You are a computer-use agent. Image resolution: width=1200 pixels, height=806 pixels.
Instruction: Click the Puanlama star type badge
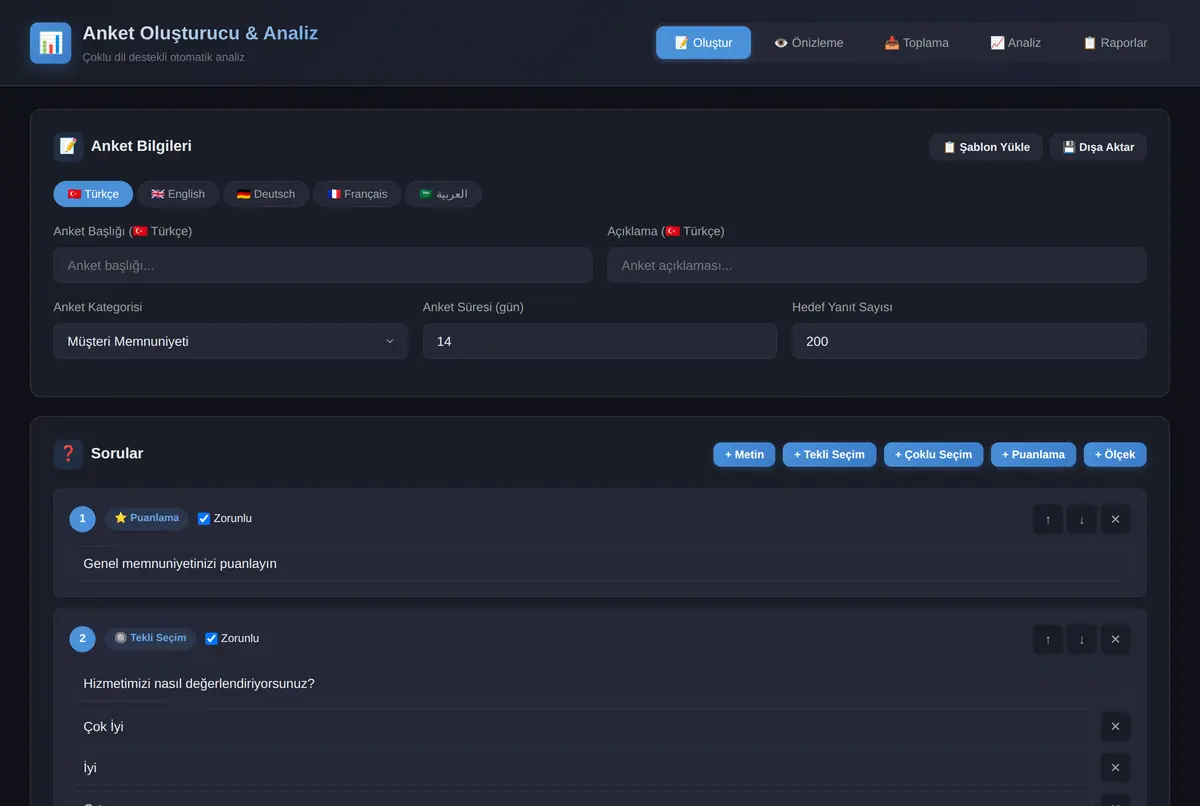tap(146, 518)
